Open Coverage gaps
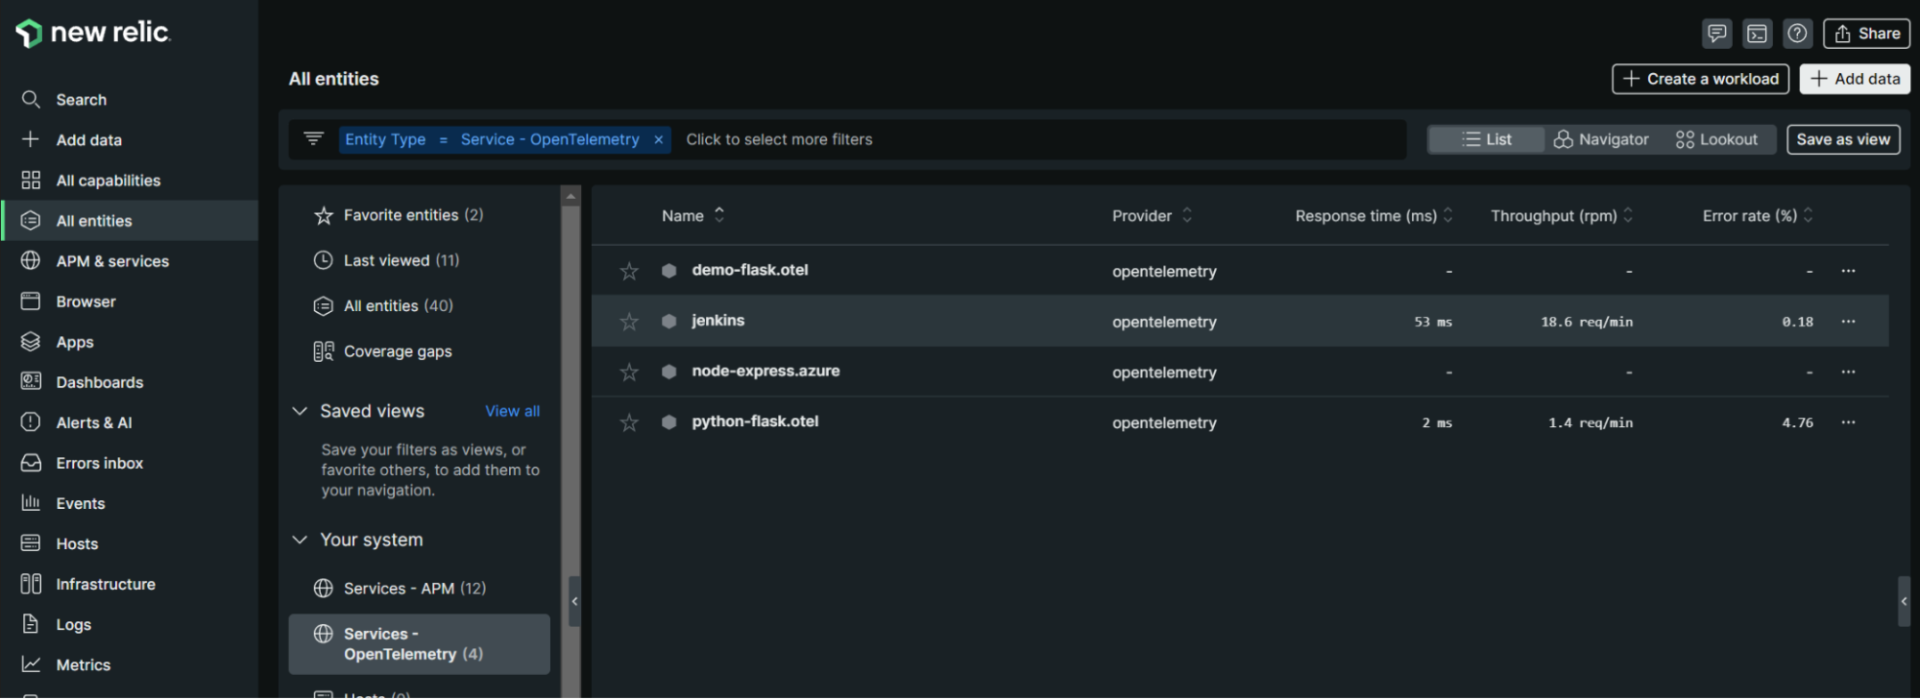This screenshot has width=1920, height=699. point(397,351)
